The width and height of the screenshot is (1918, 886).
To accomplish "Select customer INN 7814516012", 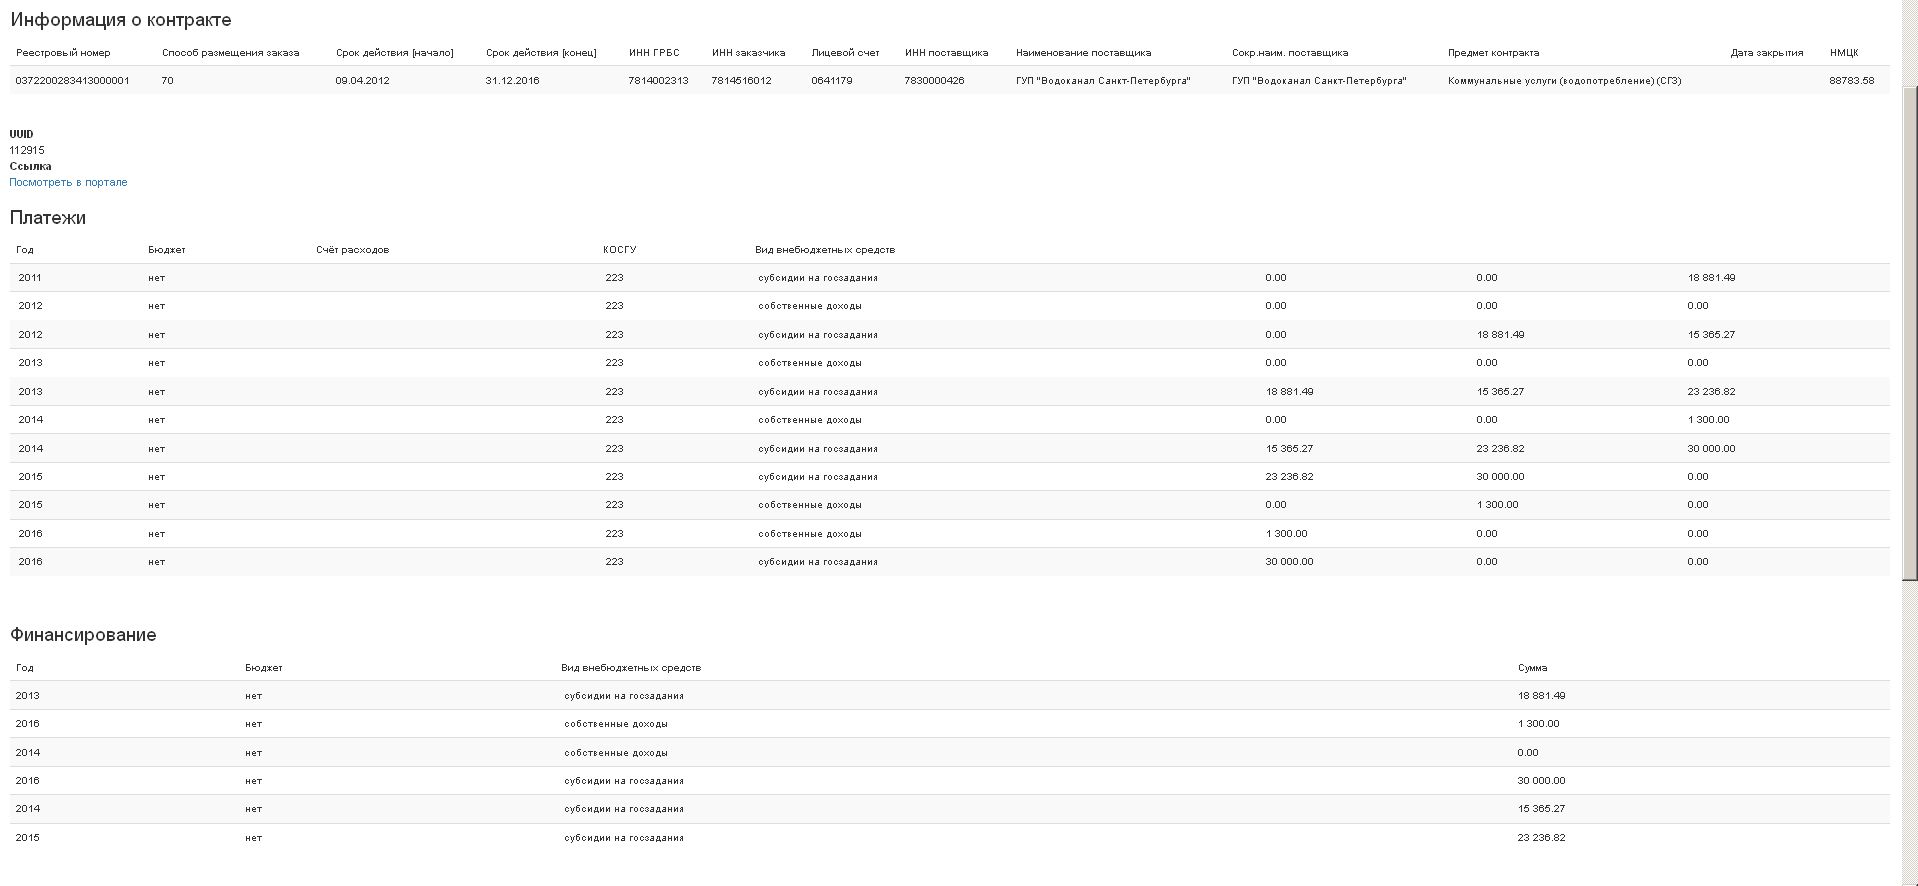I will [741, 81].
